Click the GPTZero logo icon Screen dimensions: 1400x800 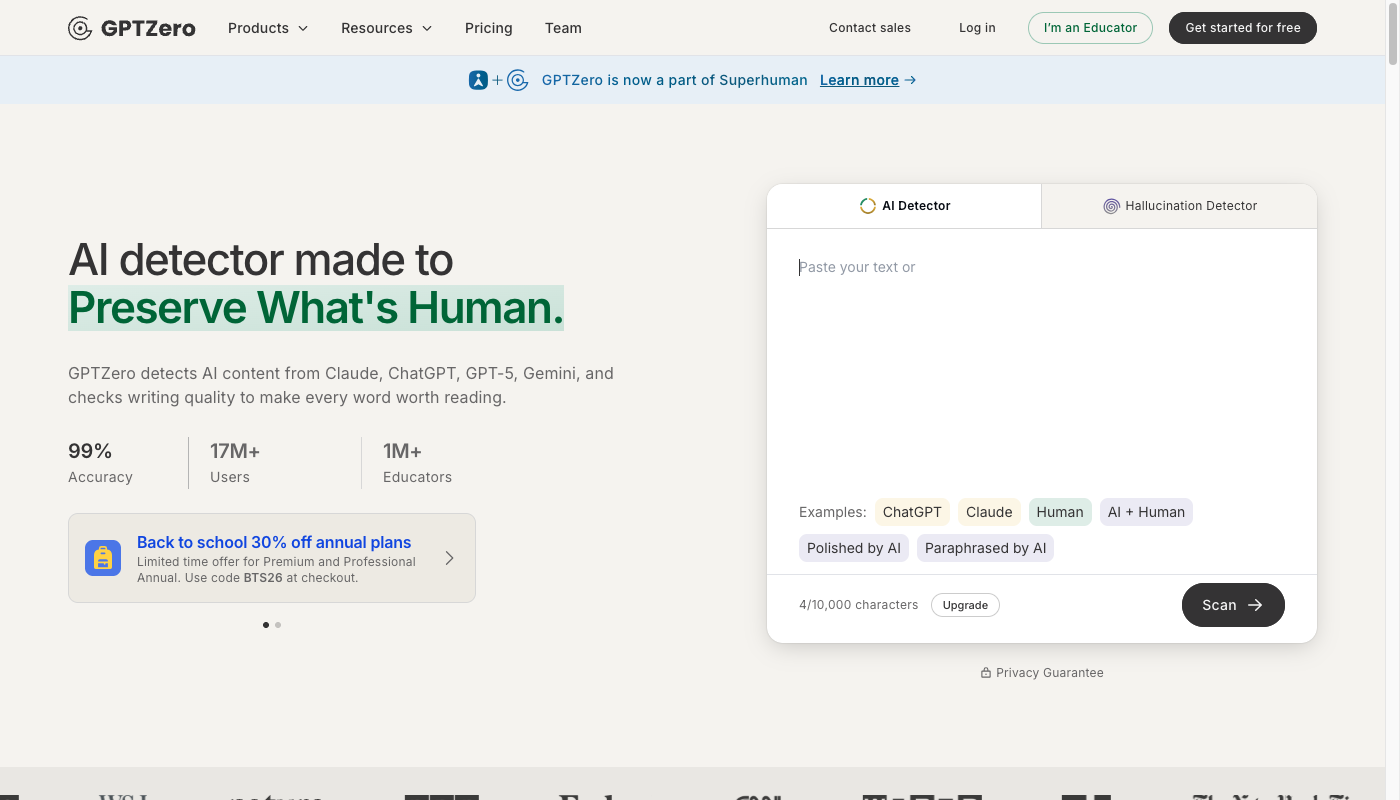tap(80, 28)
